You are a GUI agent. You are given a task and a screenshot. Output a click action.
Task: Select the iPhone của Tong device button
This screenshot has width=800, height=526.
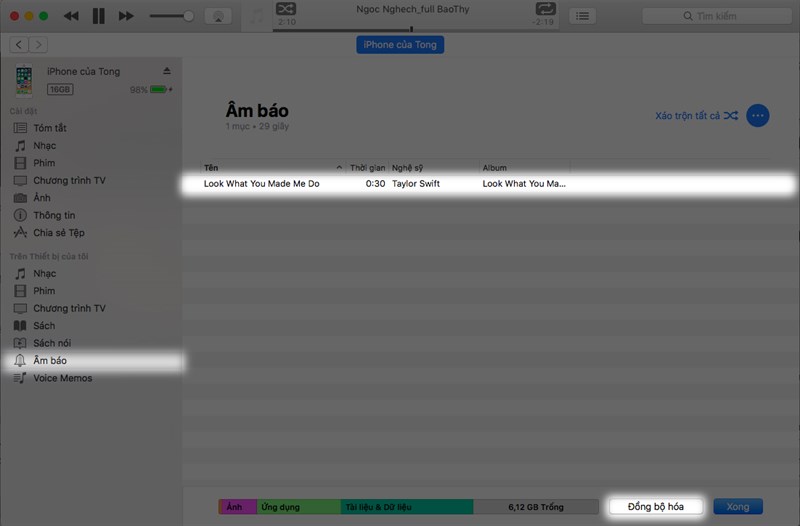(x=400, y=45)
